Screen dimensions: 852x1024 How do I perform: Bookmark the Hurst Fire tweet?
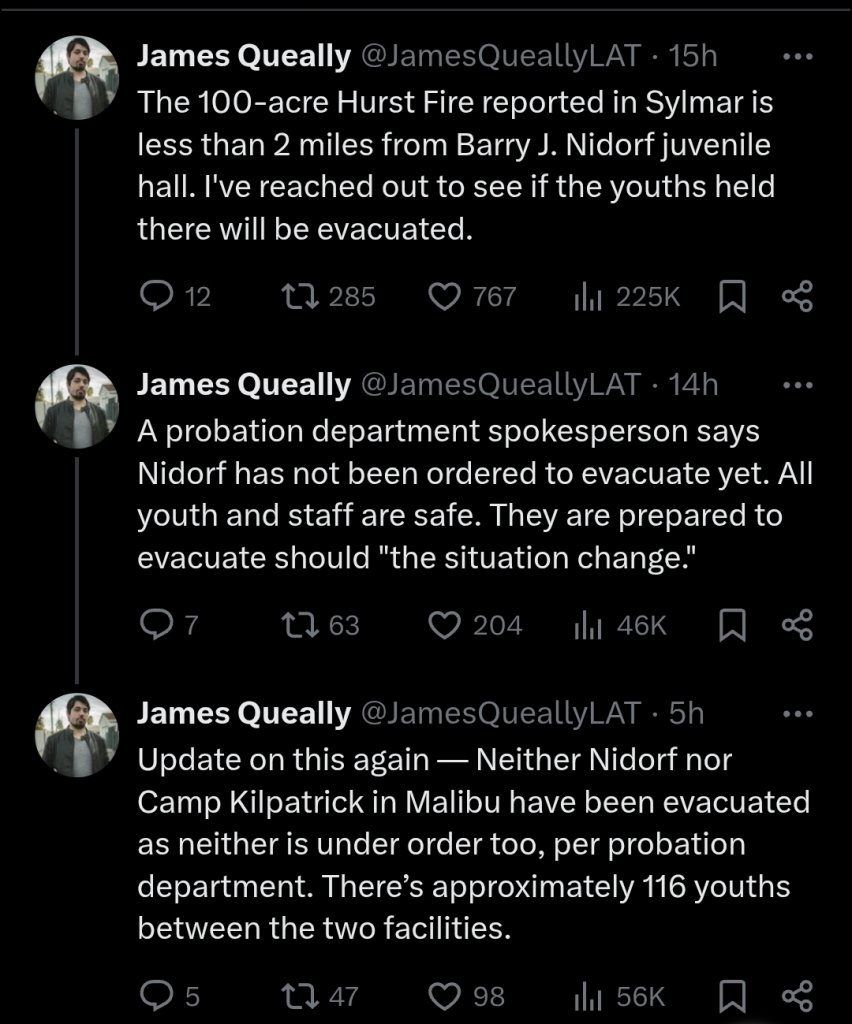[733, 296]
